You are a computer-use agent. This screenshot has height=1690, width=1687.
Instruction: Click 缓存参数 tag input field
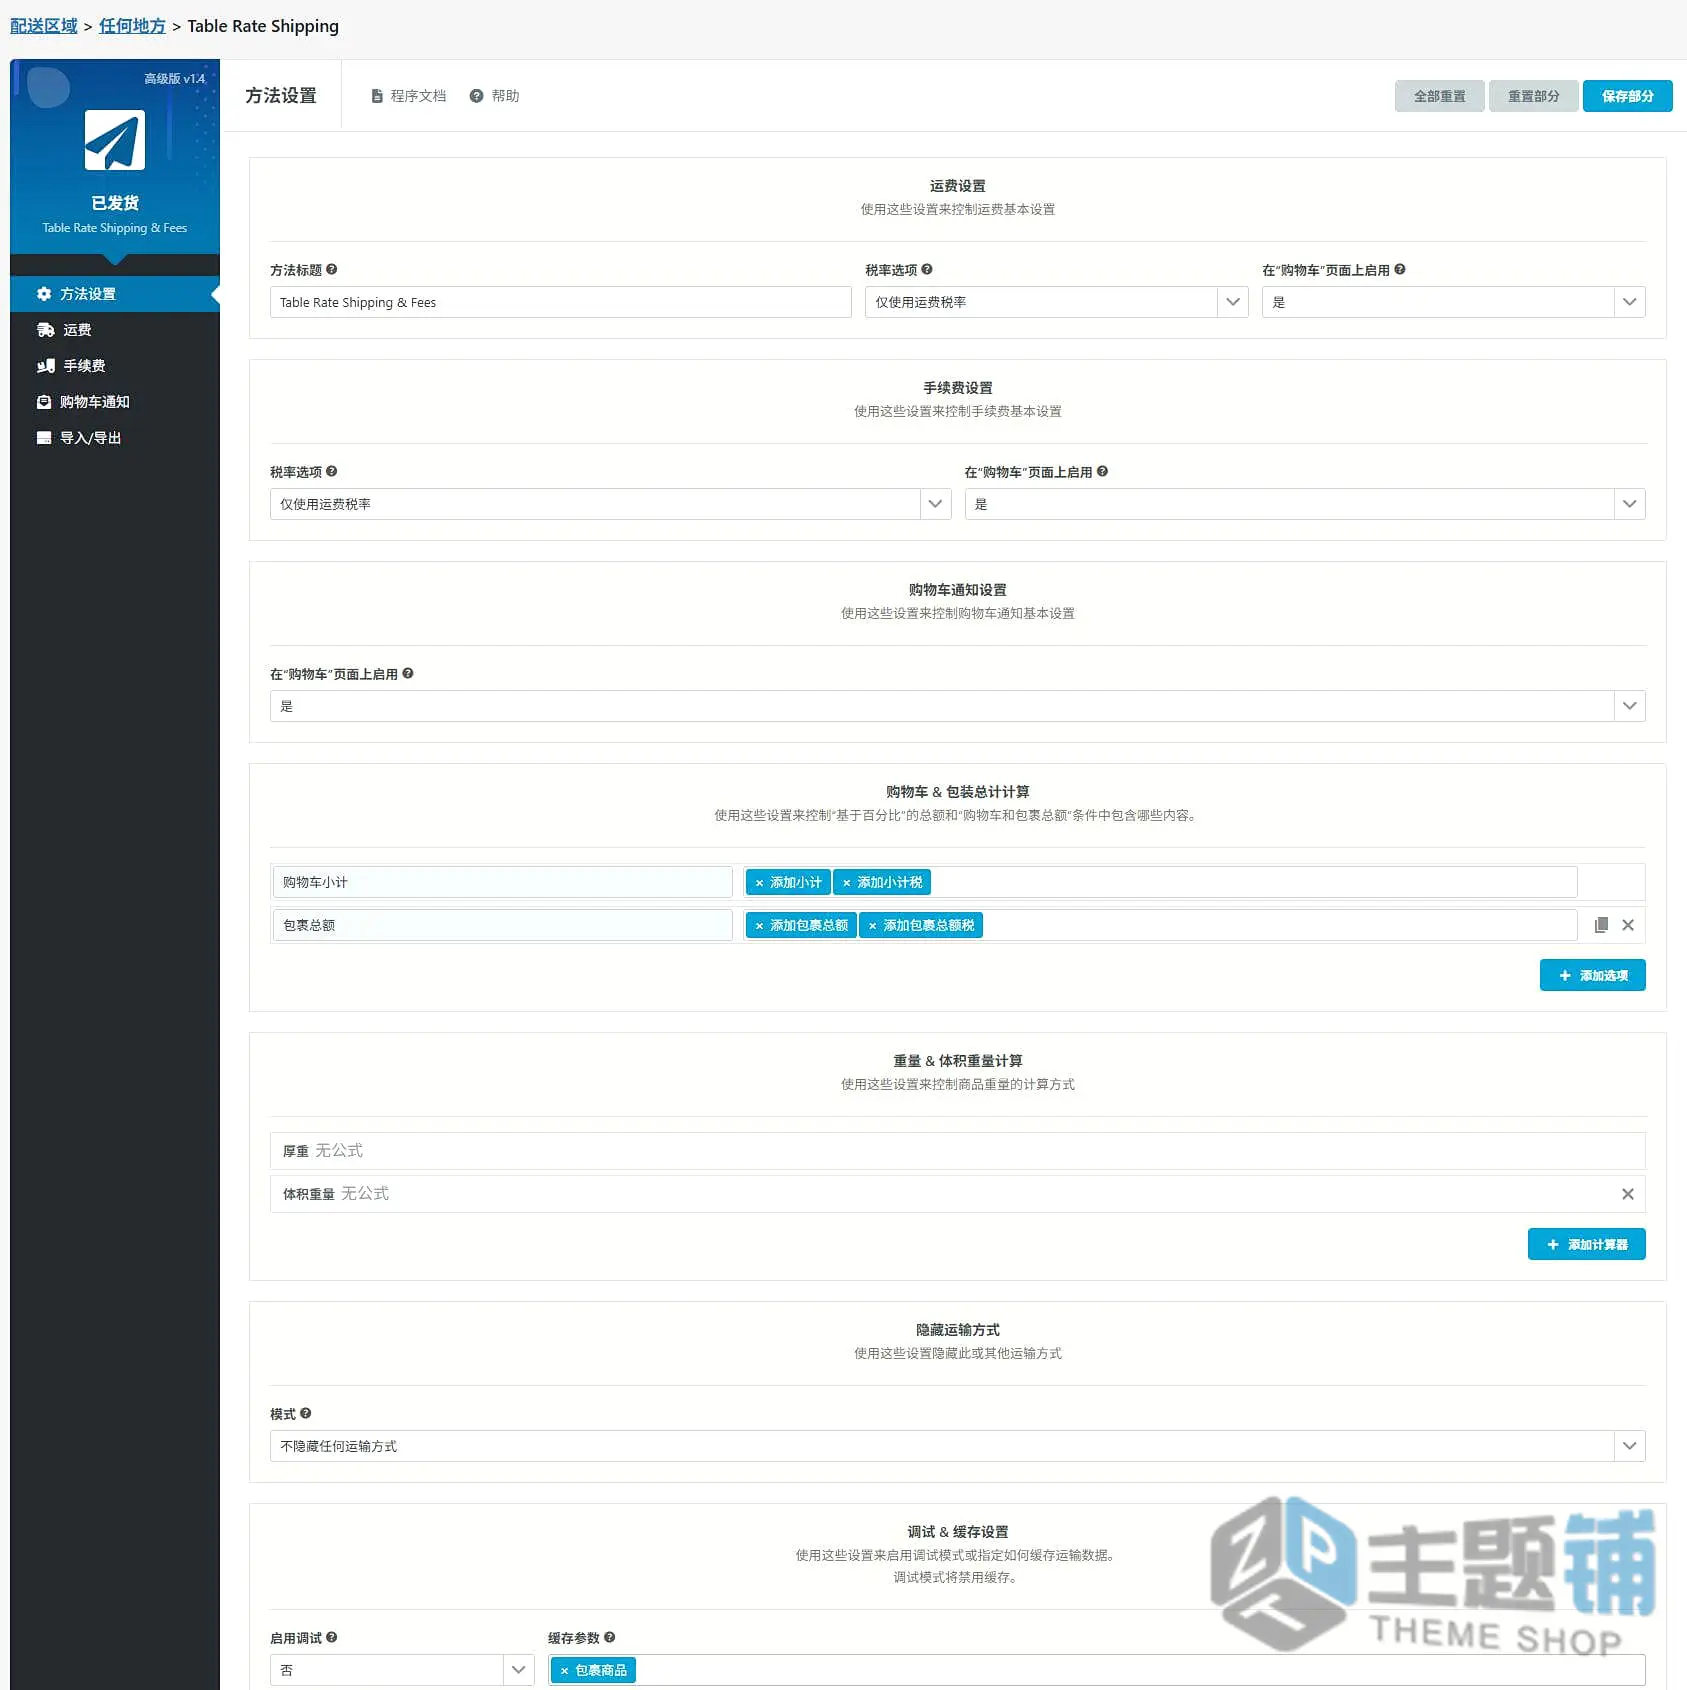tap(1096, 1670)
